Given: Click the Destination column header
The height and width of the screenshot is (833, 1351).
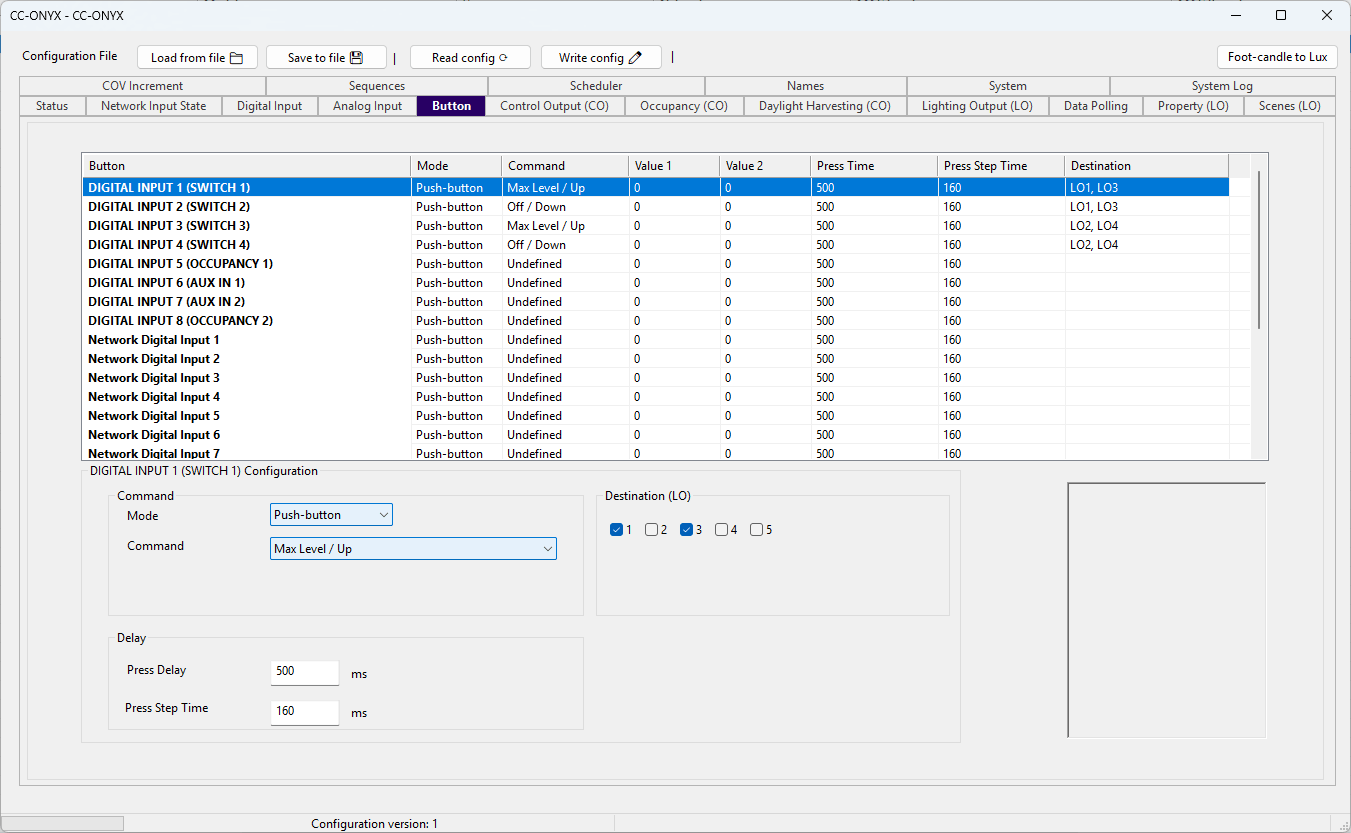Looking at the screenshot, I should pos(1146,166).
